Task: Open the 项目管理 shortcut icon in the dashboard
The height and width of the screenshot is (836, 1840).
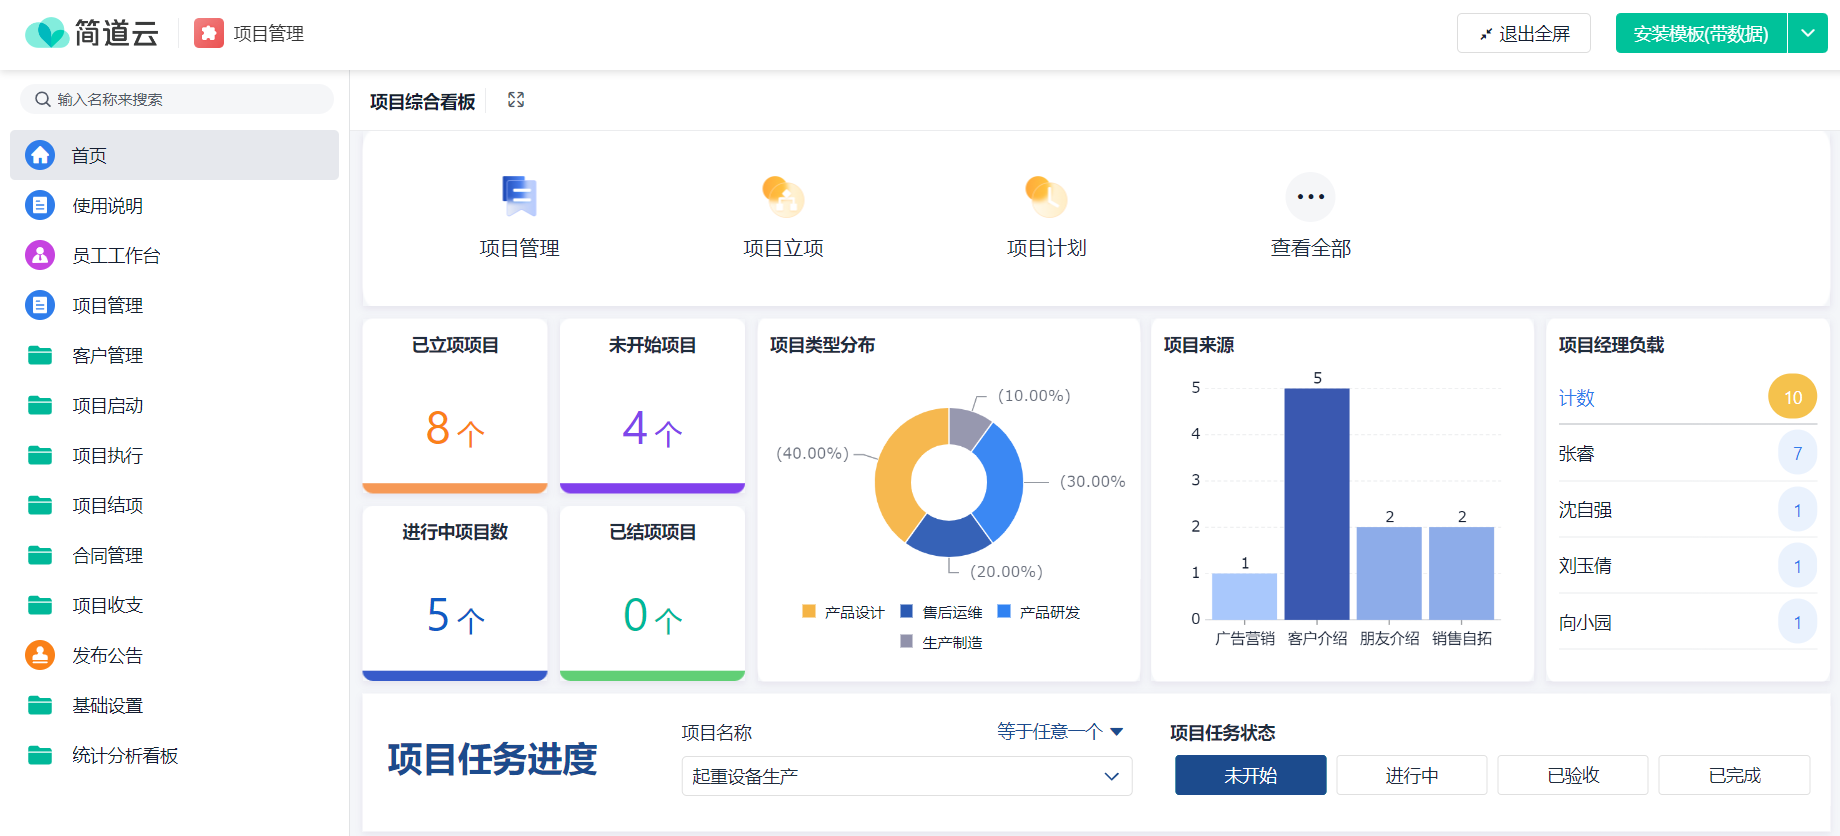Action: 519,196
